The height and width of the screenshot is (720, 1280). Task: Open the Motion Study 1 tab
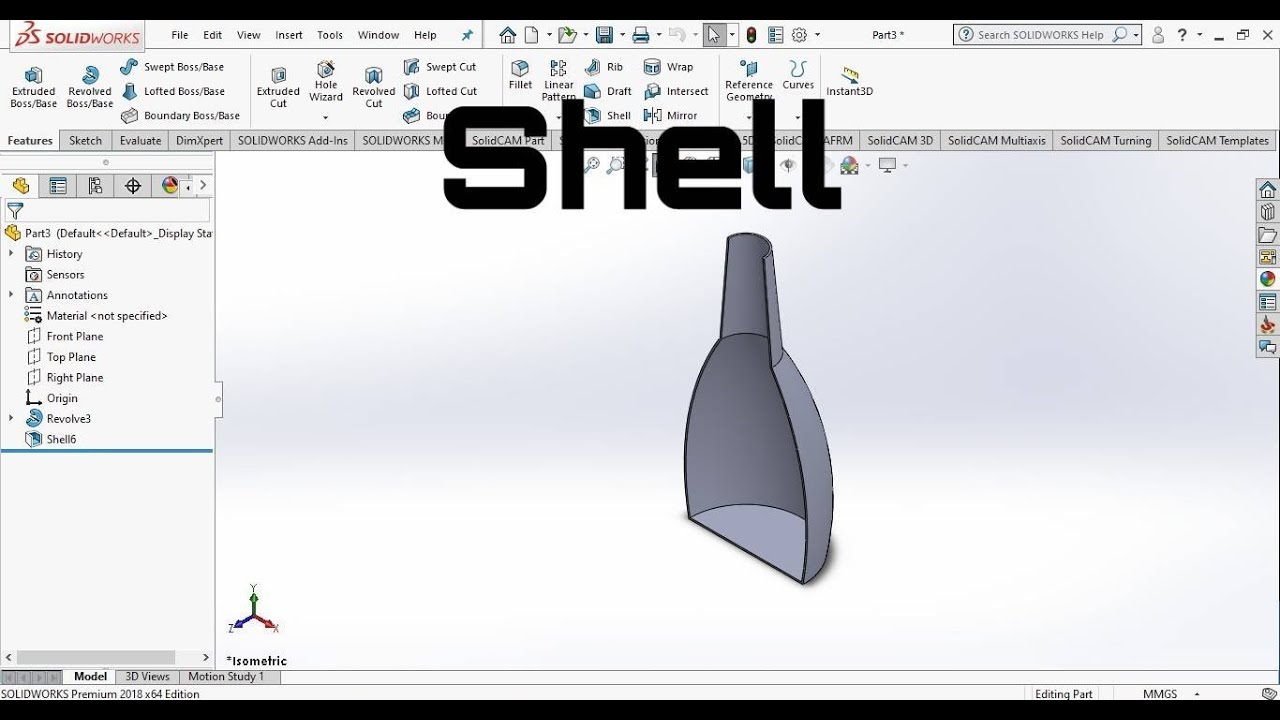click(x=226, y=677)
